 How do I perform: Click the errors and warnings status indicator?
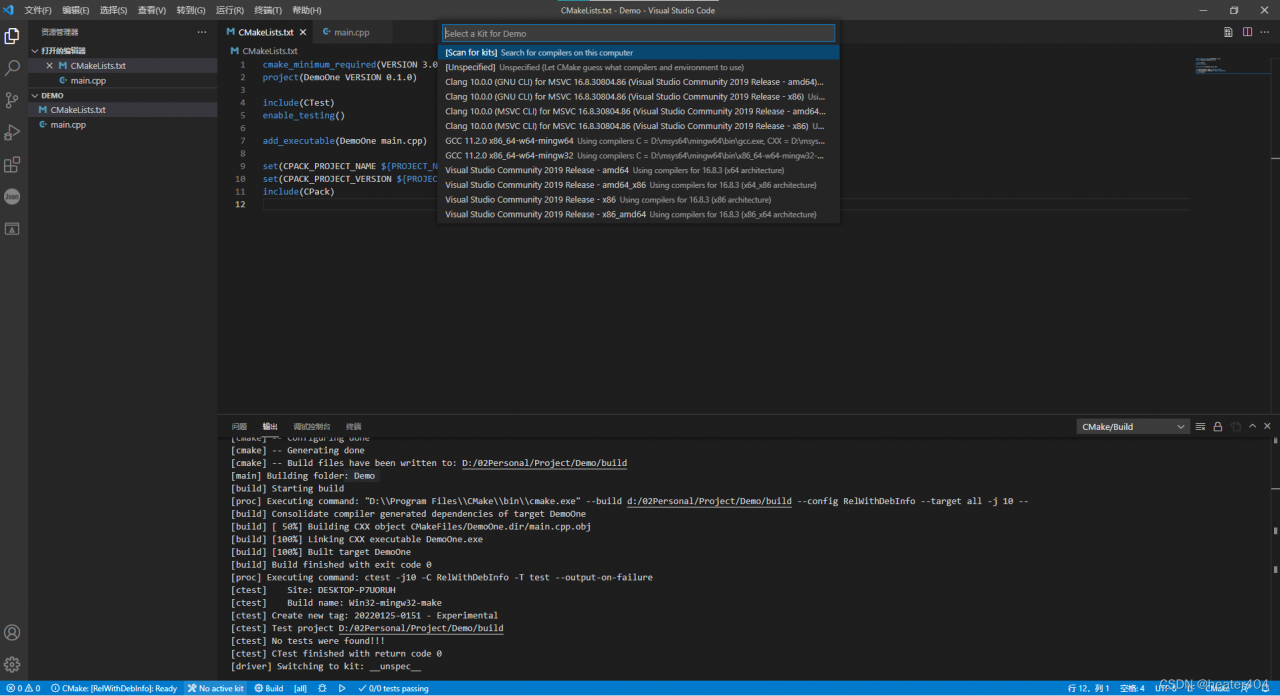coord(22,688)
